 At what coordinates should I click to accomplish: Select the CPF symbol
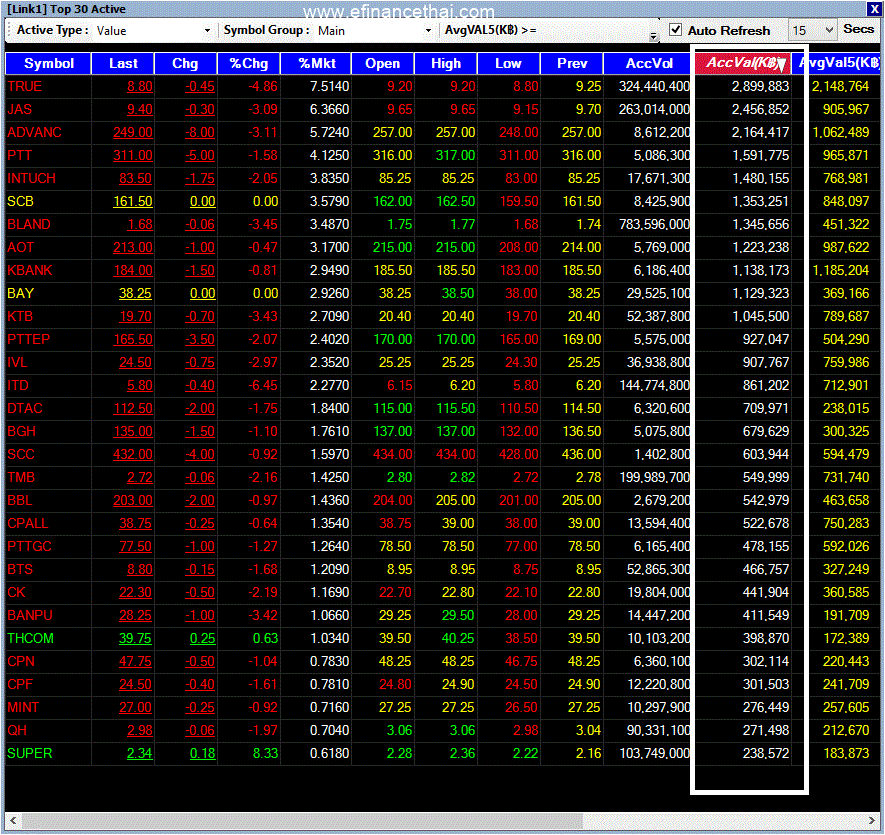20,685
